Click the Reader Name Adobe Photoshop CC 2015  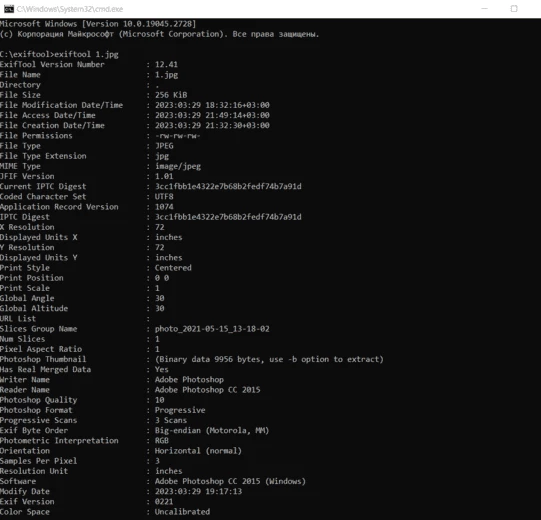click(x=207, y=390)
